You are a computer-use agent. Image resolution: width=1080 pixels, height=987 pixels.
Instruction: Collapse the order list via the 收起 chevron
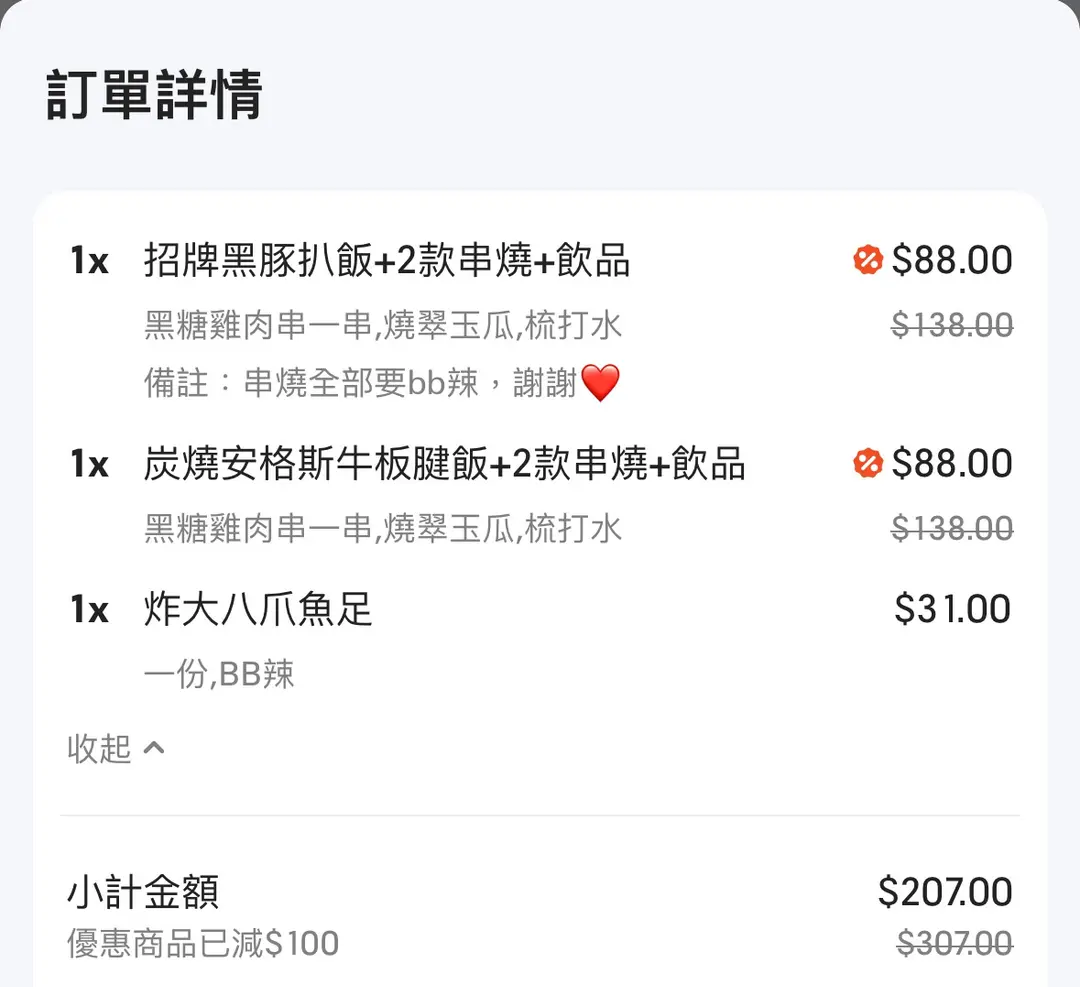(x=154, y=748)
